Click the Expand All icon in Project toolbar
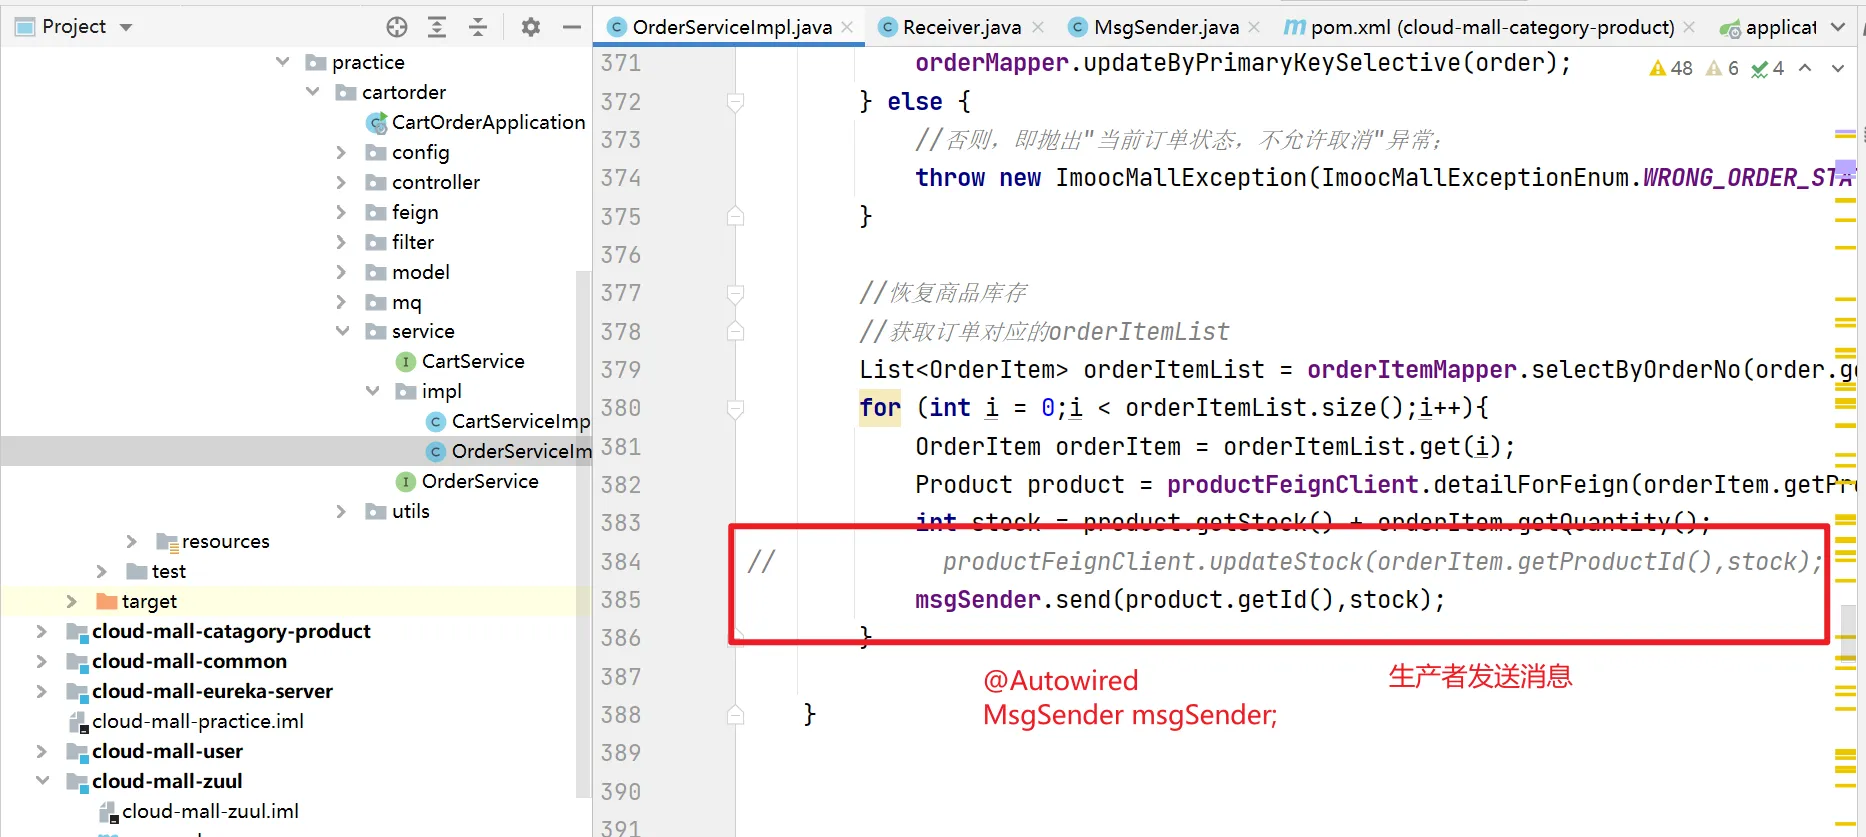The height and width of the screenshot is (837, 1866). (x=437, y=27)
